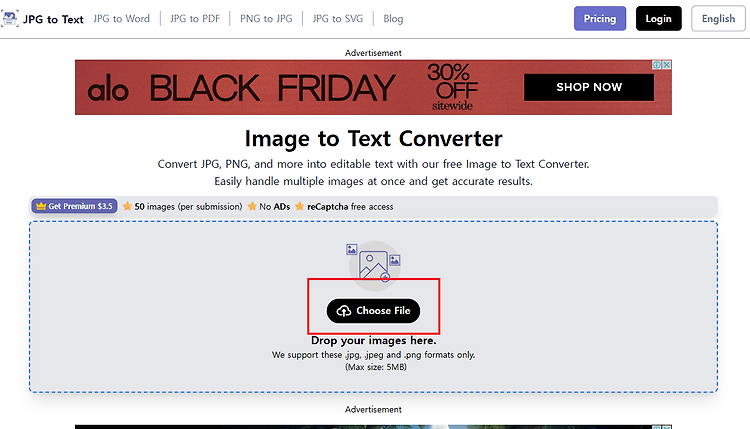Open PNG to JPG converter

(x=266, y=19)
